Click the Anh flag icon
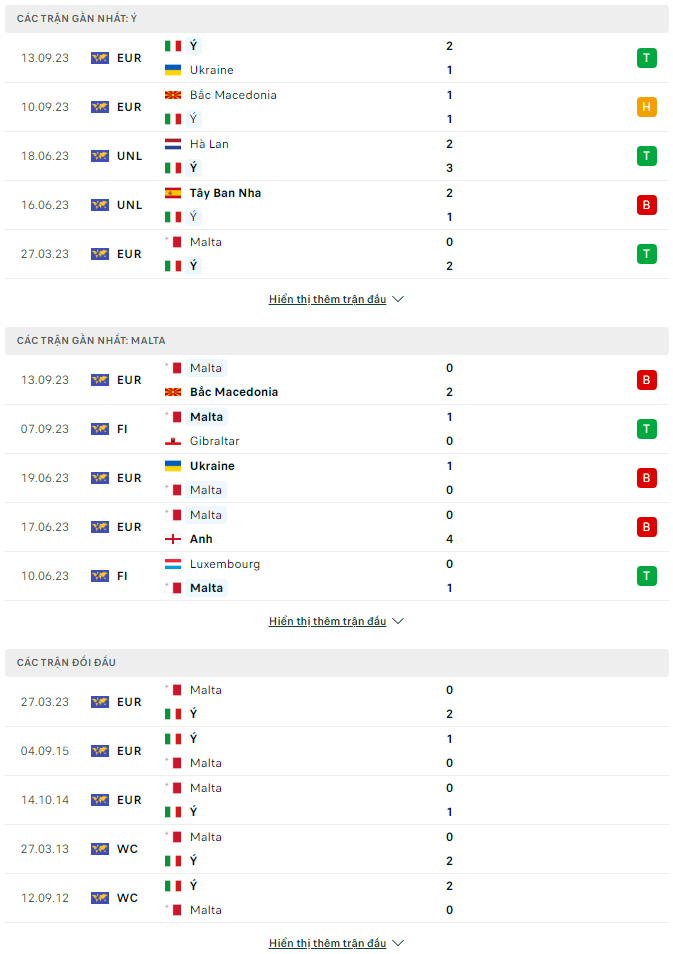The image size is (673, 954). 173,539
